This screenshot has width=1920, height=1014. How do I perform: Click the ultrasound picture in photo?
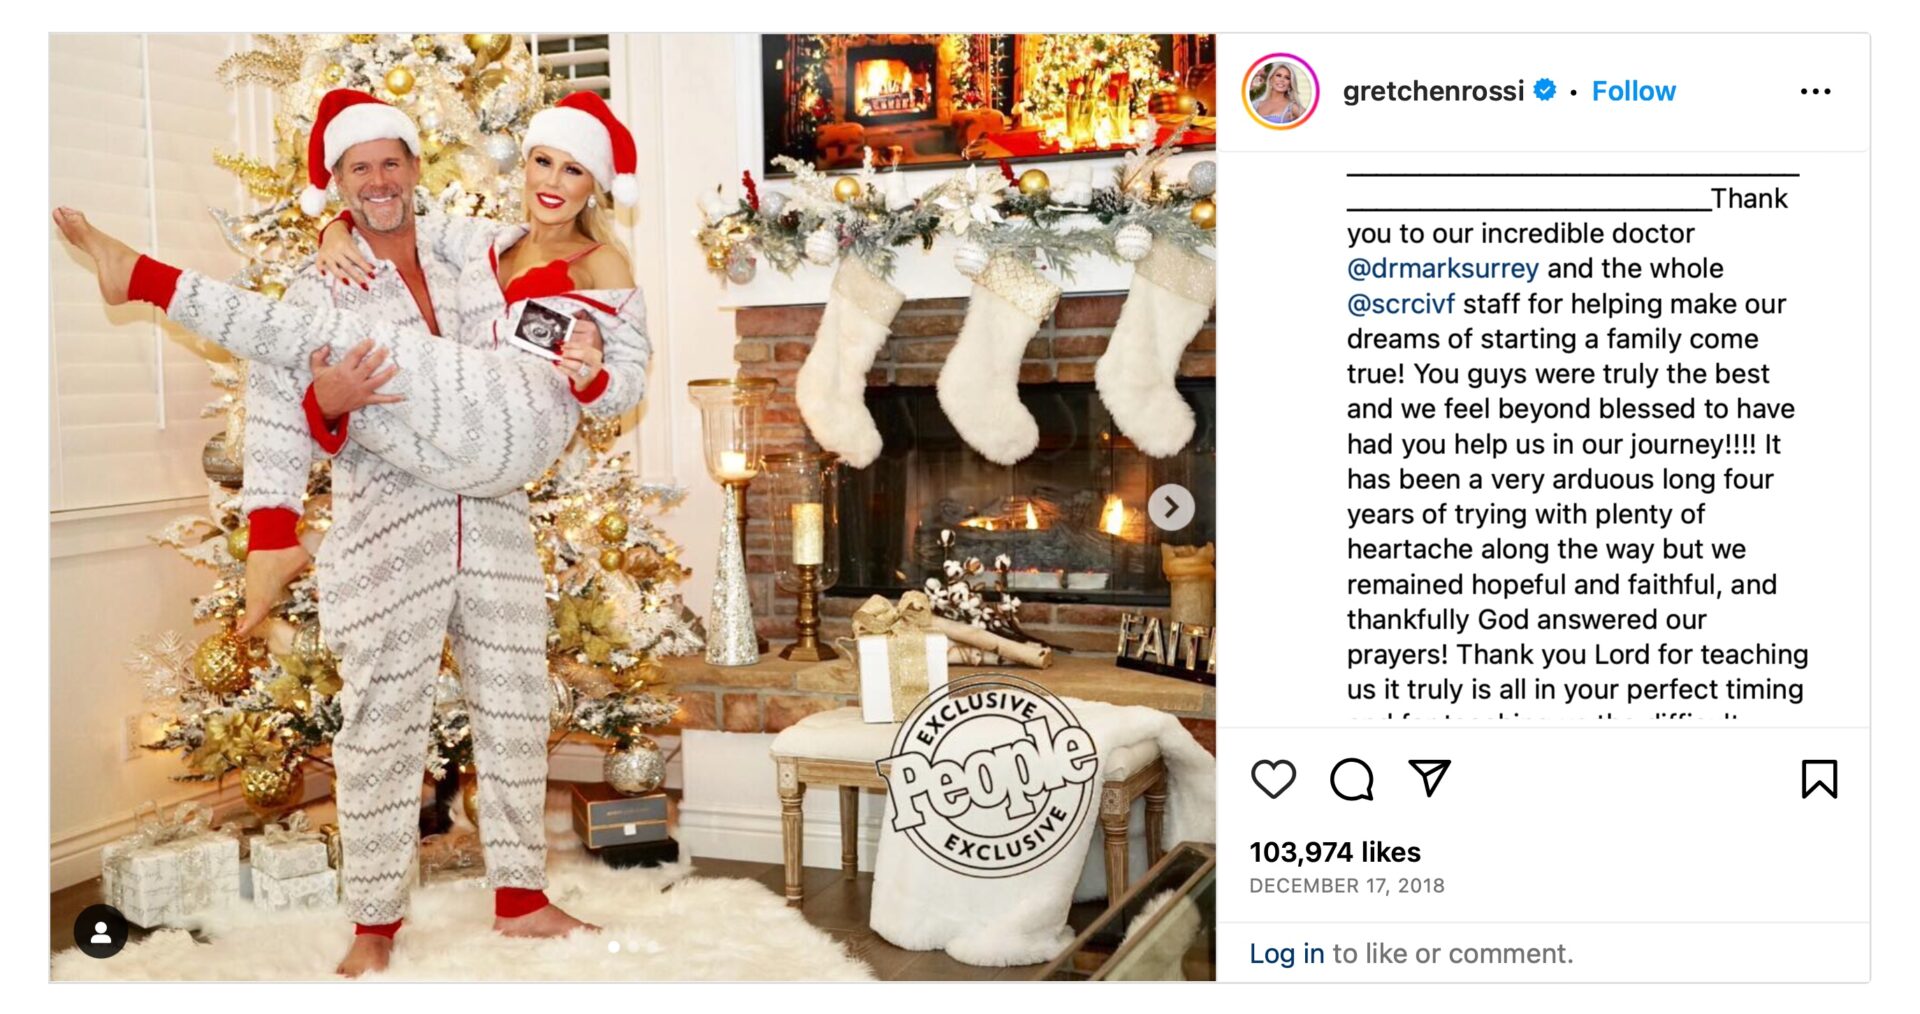click(541, 328)
